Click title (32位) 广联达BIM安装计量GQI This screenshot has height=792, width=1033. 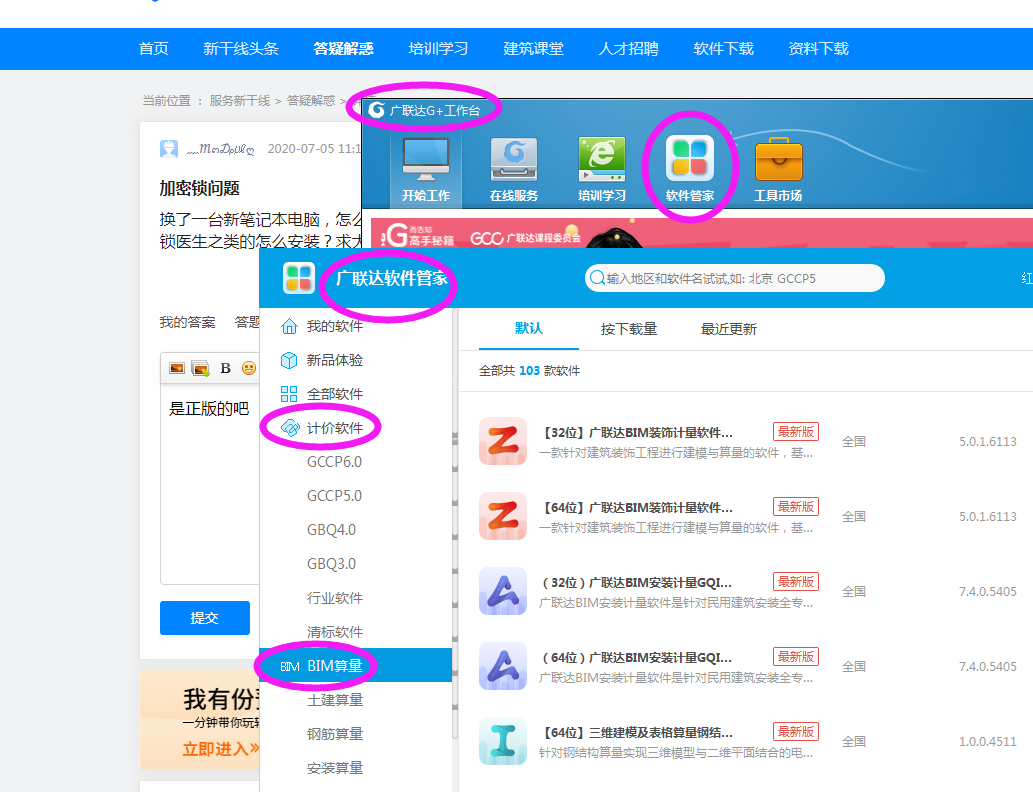click(x=637, y=583)
